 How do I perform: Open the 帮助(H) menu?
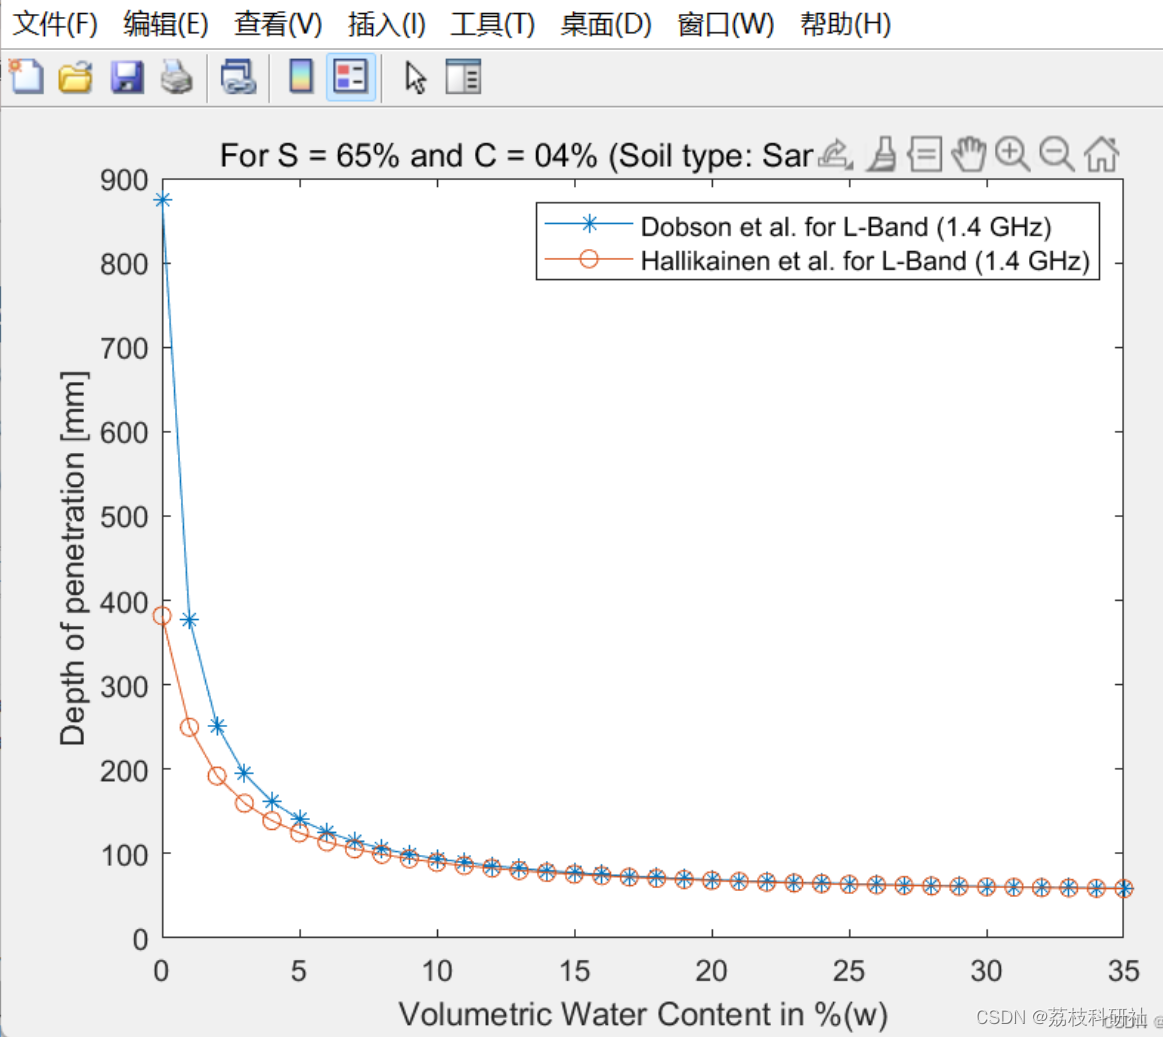[x=845, y=24]
